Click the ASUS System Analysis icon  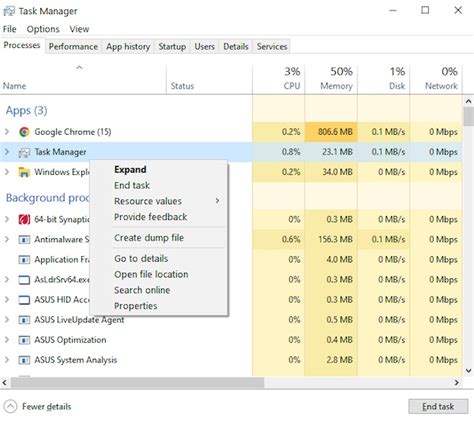(x=24, y=360)
